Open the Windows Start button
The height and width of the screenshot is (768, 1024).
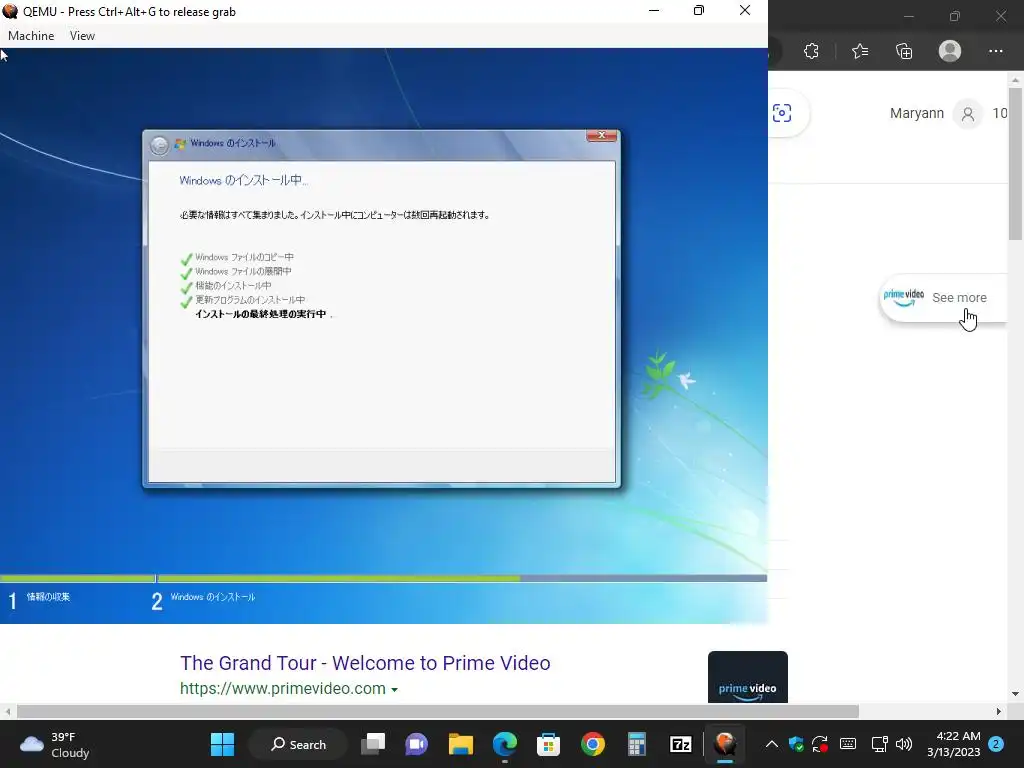tap(222, 744)
